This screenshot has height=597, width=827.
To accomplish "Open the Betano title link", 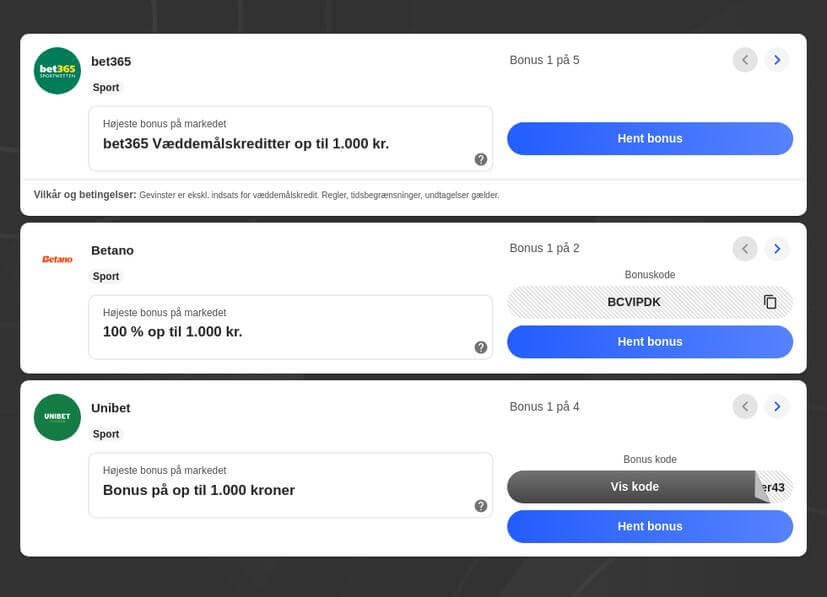I will coord(112,251).
